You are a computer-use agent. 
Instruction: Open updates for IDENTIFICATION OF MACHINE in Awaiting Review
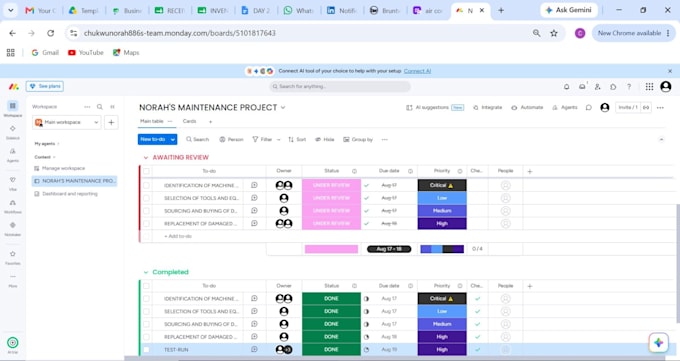point(255,185)
